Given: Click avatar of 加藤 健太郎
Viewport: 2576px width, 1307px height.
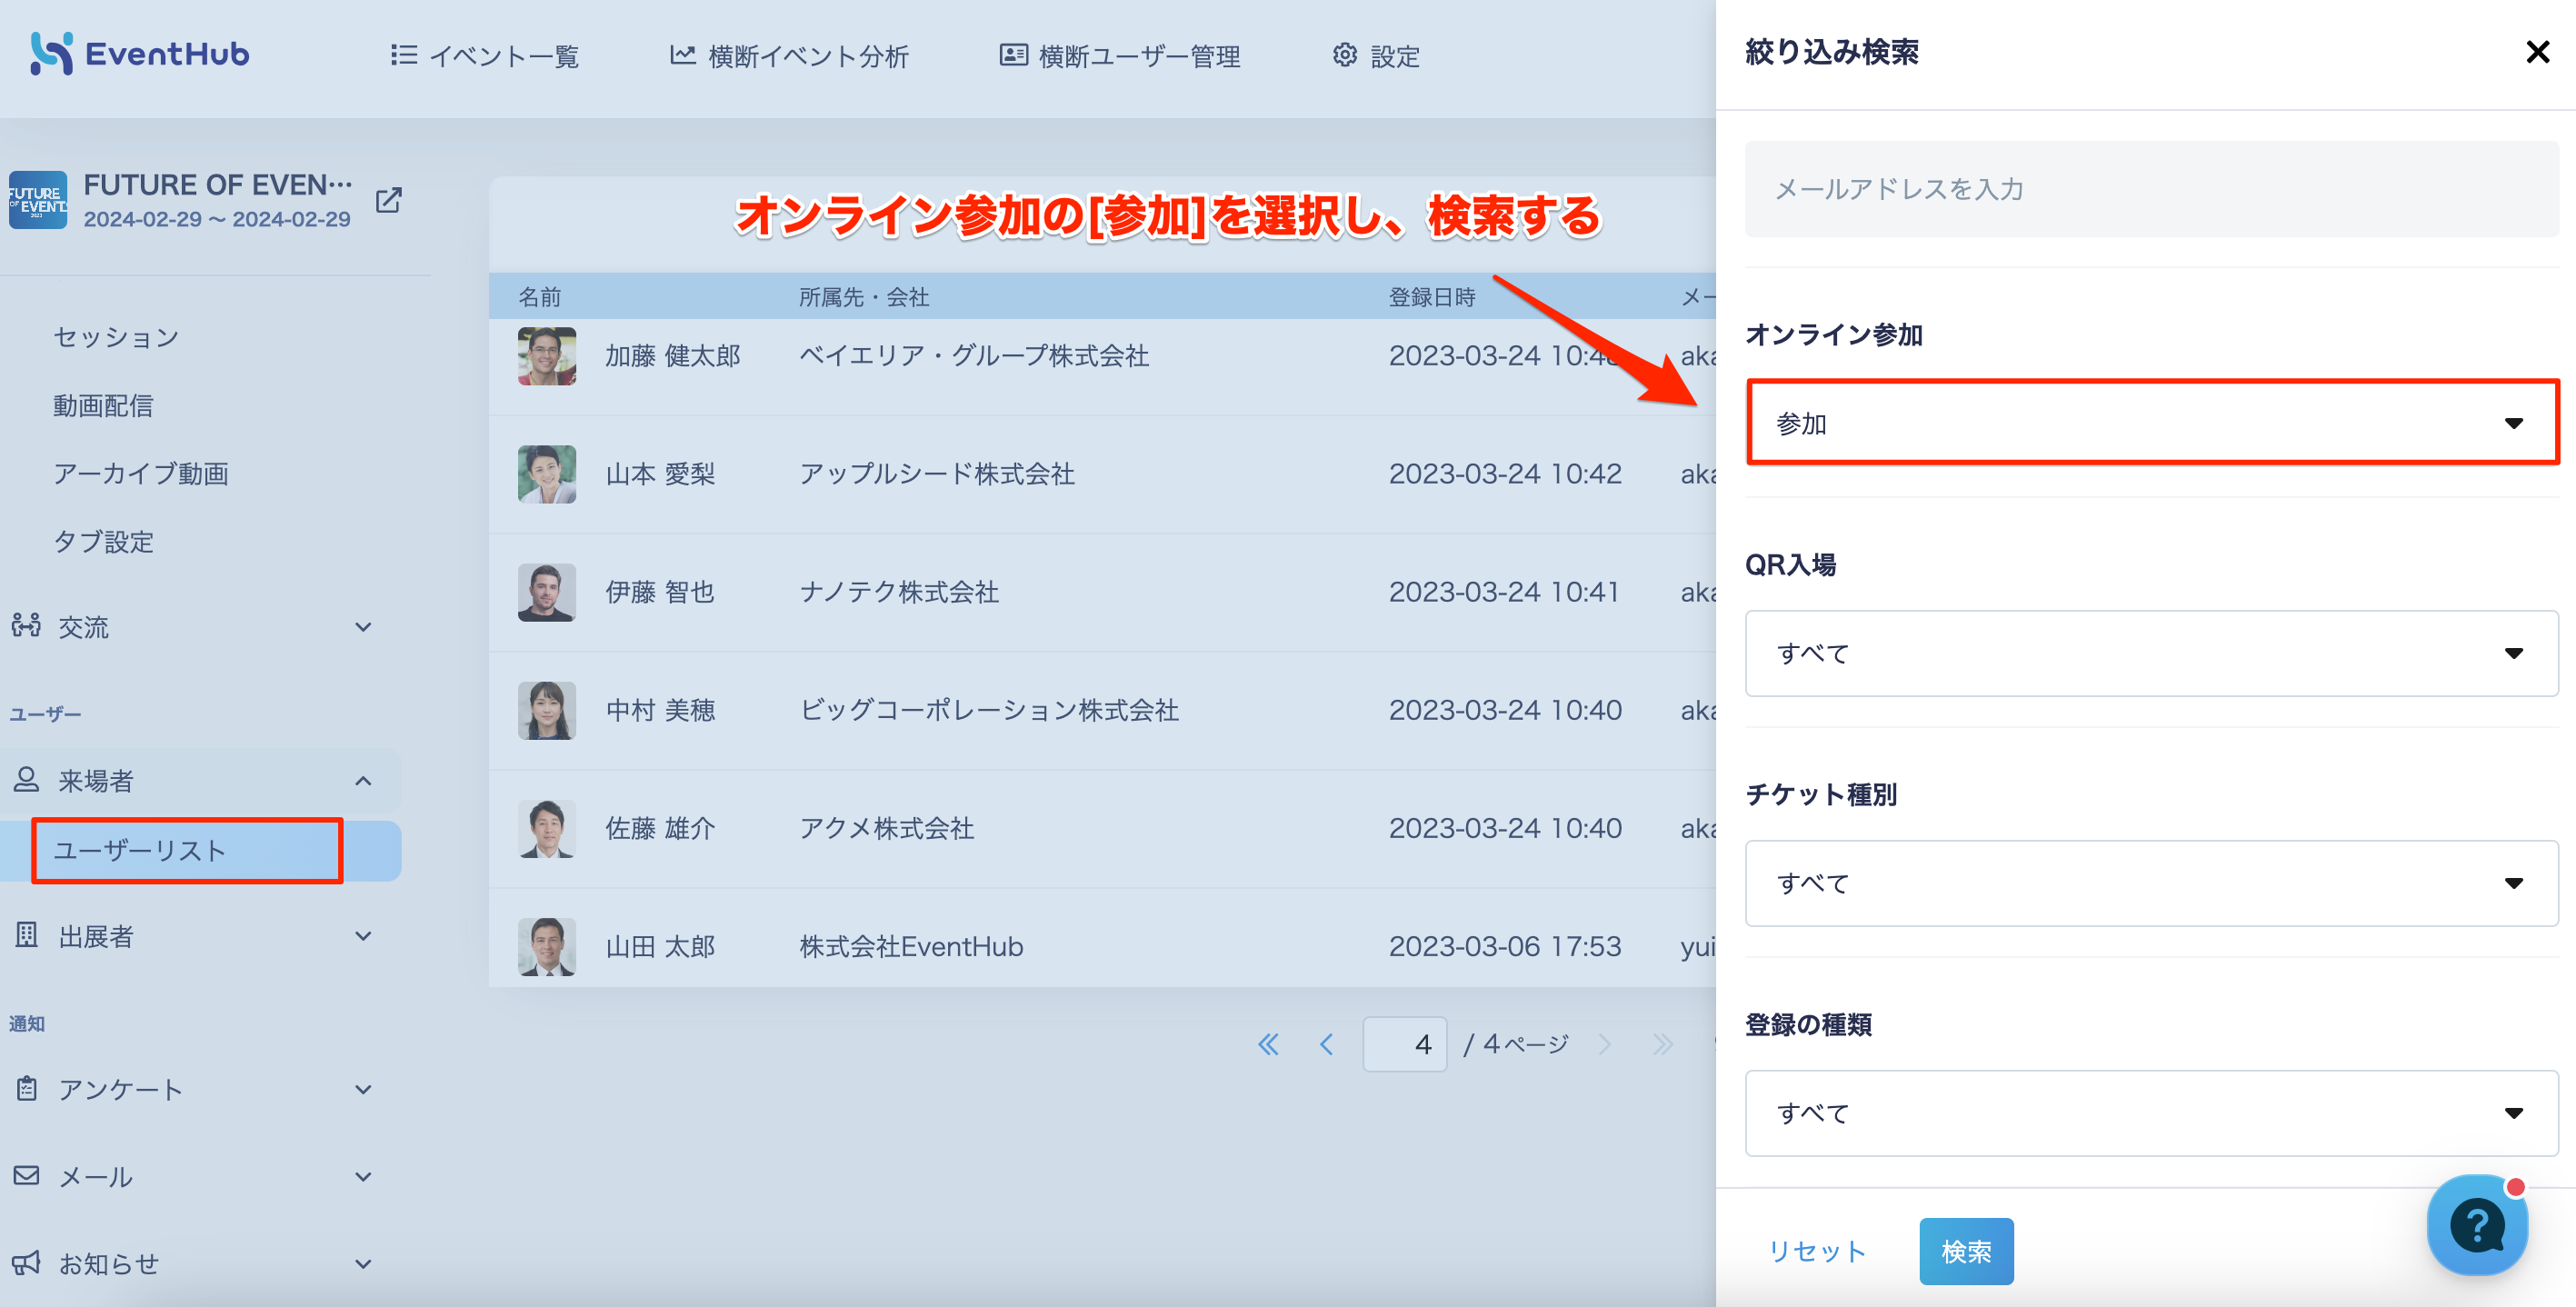Looking at the screenshot, I should 547,356.
